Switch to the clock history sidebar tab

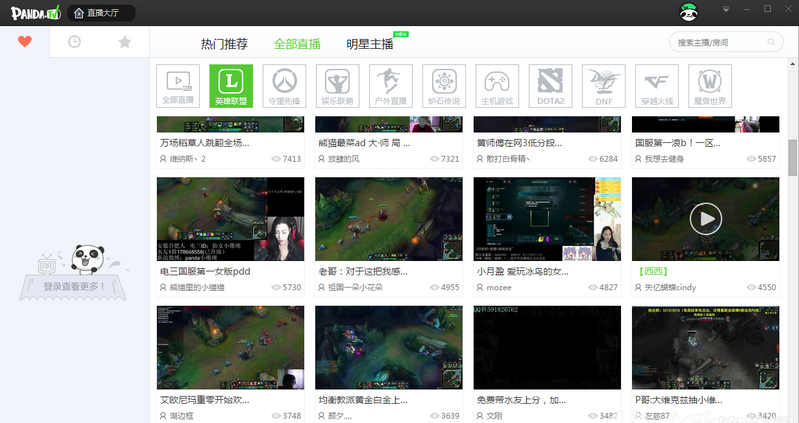pyautogui.click(x=75, y=42)
